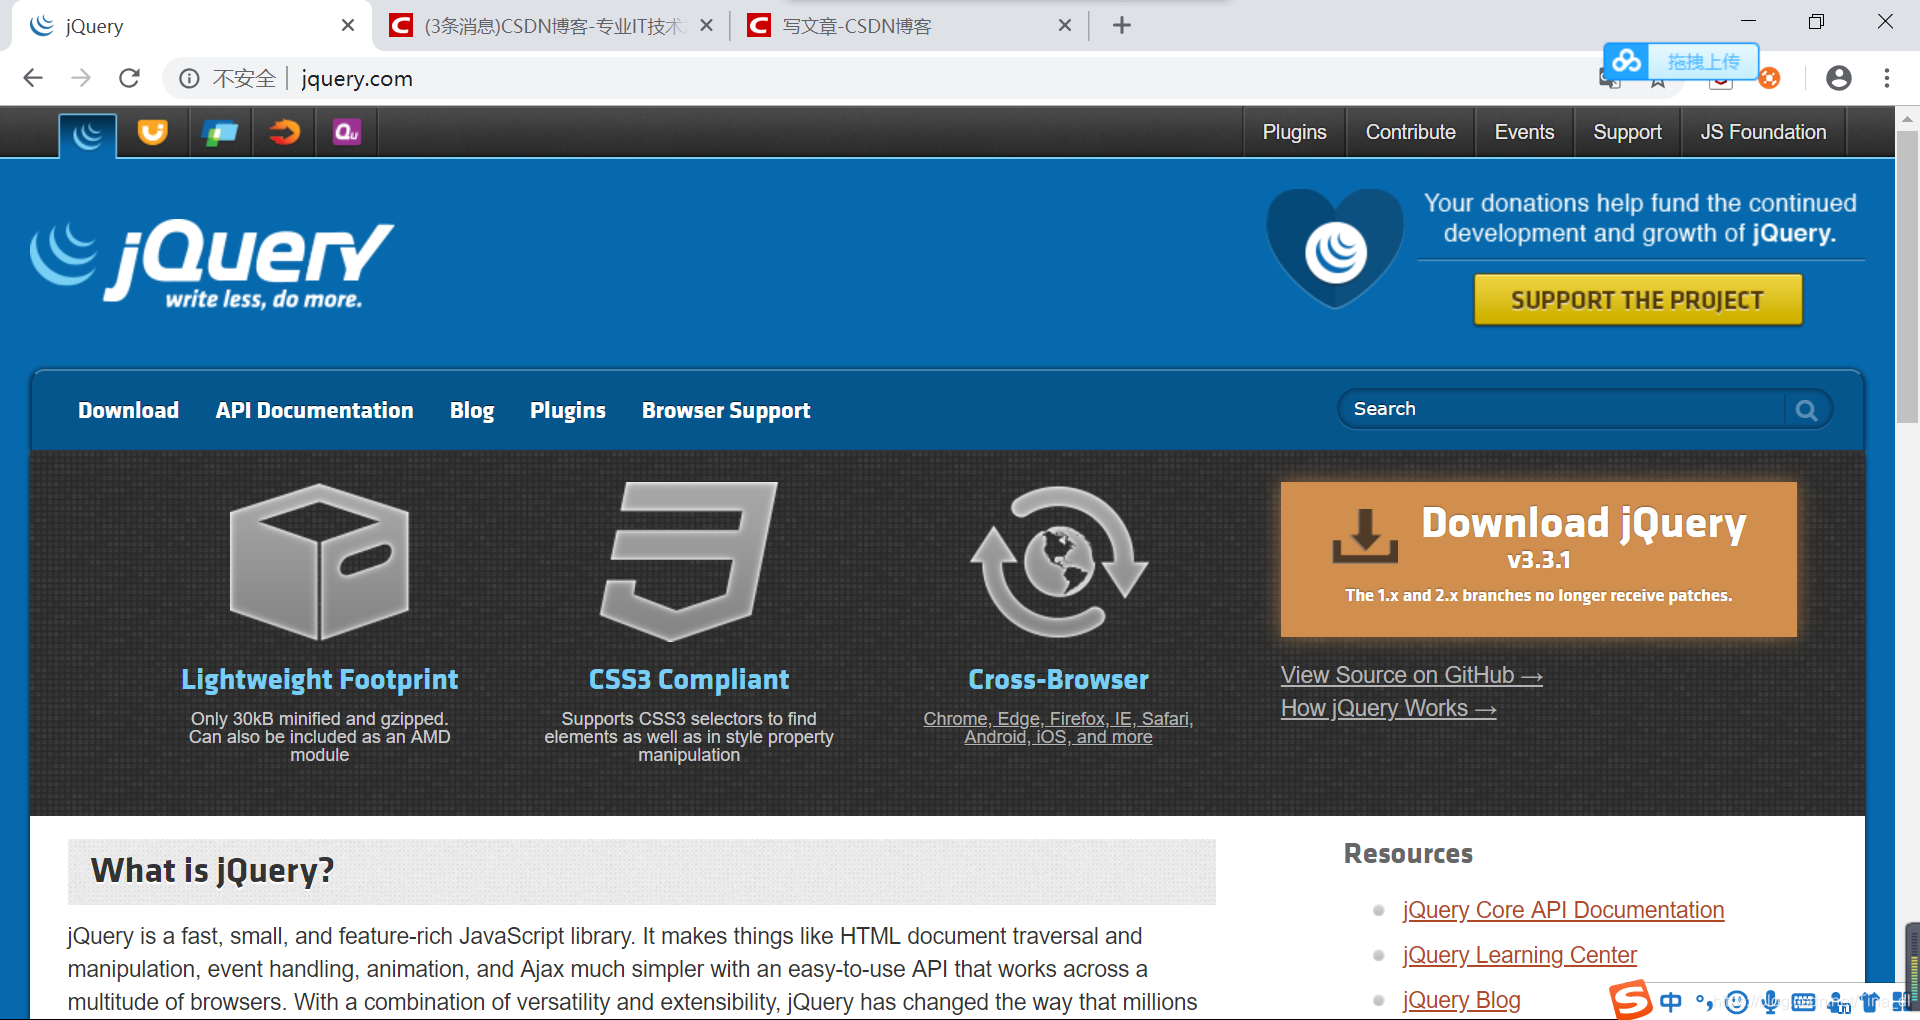Click Sogou microphone voice input icon

(x=1770, y=1002)
